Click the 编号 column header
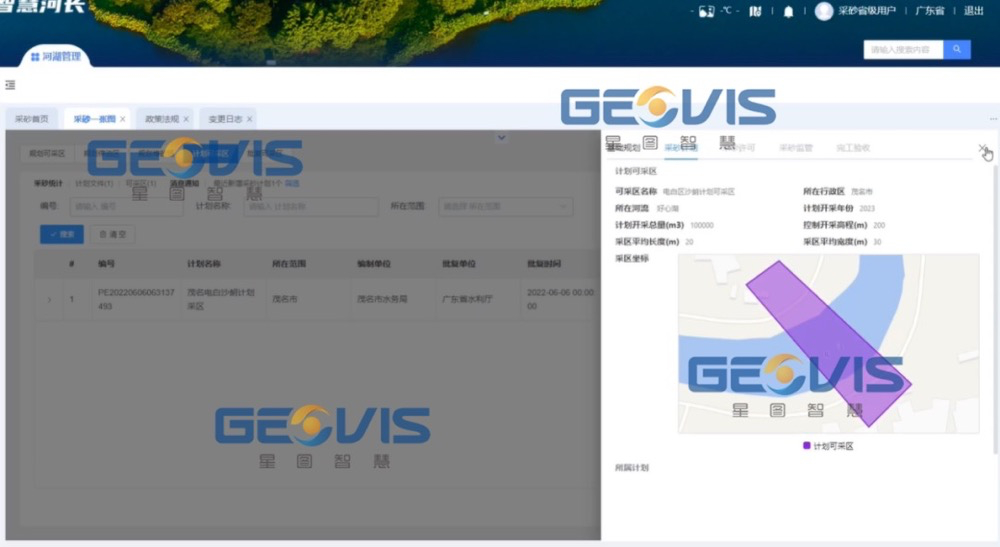The width and height of the screenshot is (1000, 547). pyautogui.click(x=106, y=264)
